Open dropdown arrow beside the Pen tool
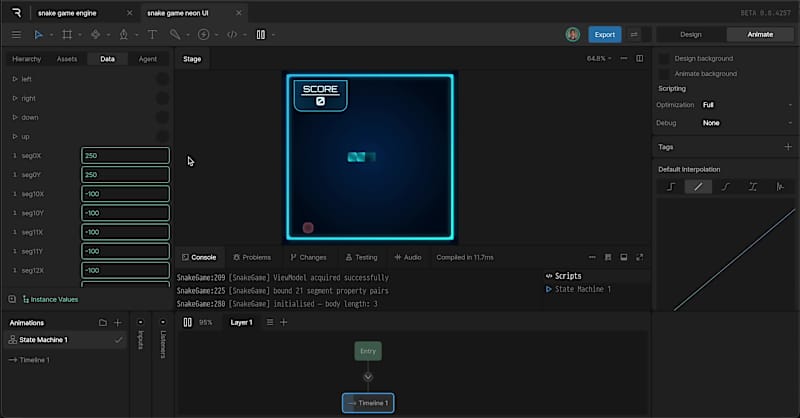Screen dimensions: 800x418 (x=137, y=35)
